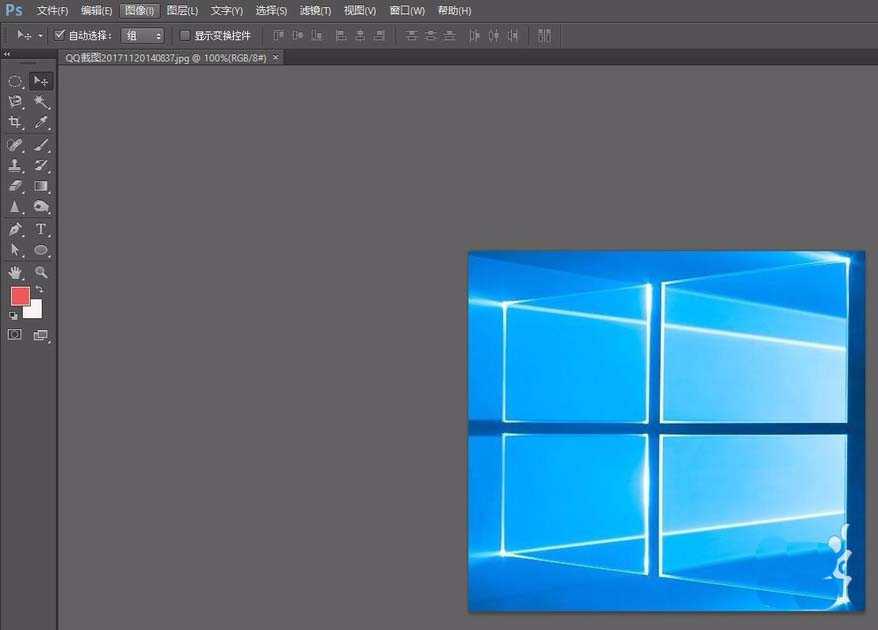
Task: Pick the Eyedropper tool
Action: tap(42, 123)
